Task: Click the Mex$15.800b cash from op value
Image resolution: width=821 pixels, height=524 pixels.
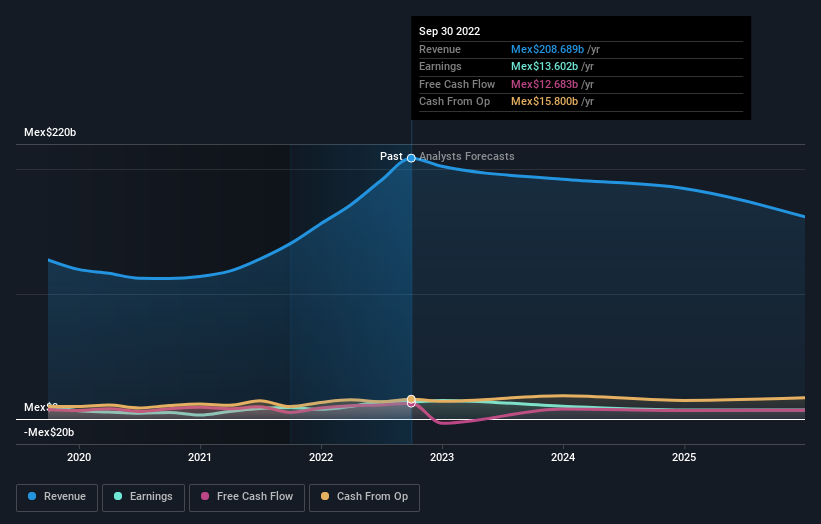Action: (x=545, y=102)
